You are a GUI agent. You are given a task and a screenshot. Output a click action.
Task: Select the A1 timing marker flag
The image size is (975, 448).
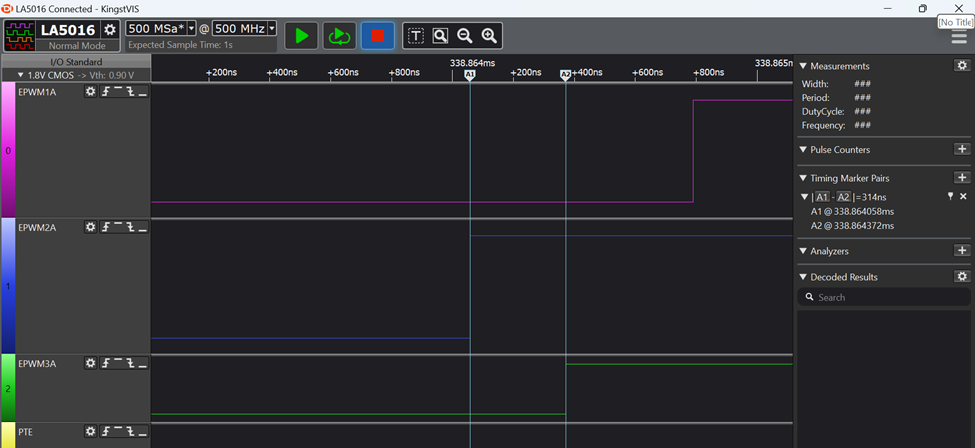click(x=470, y=75)
